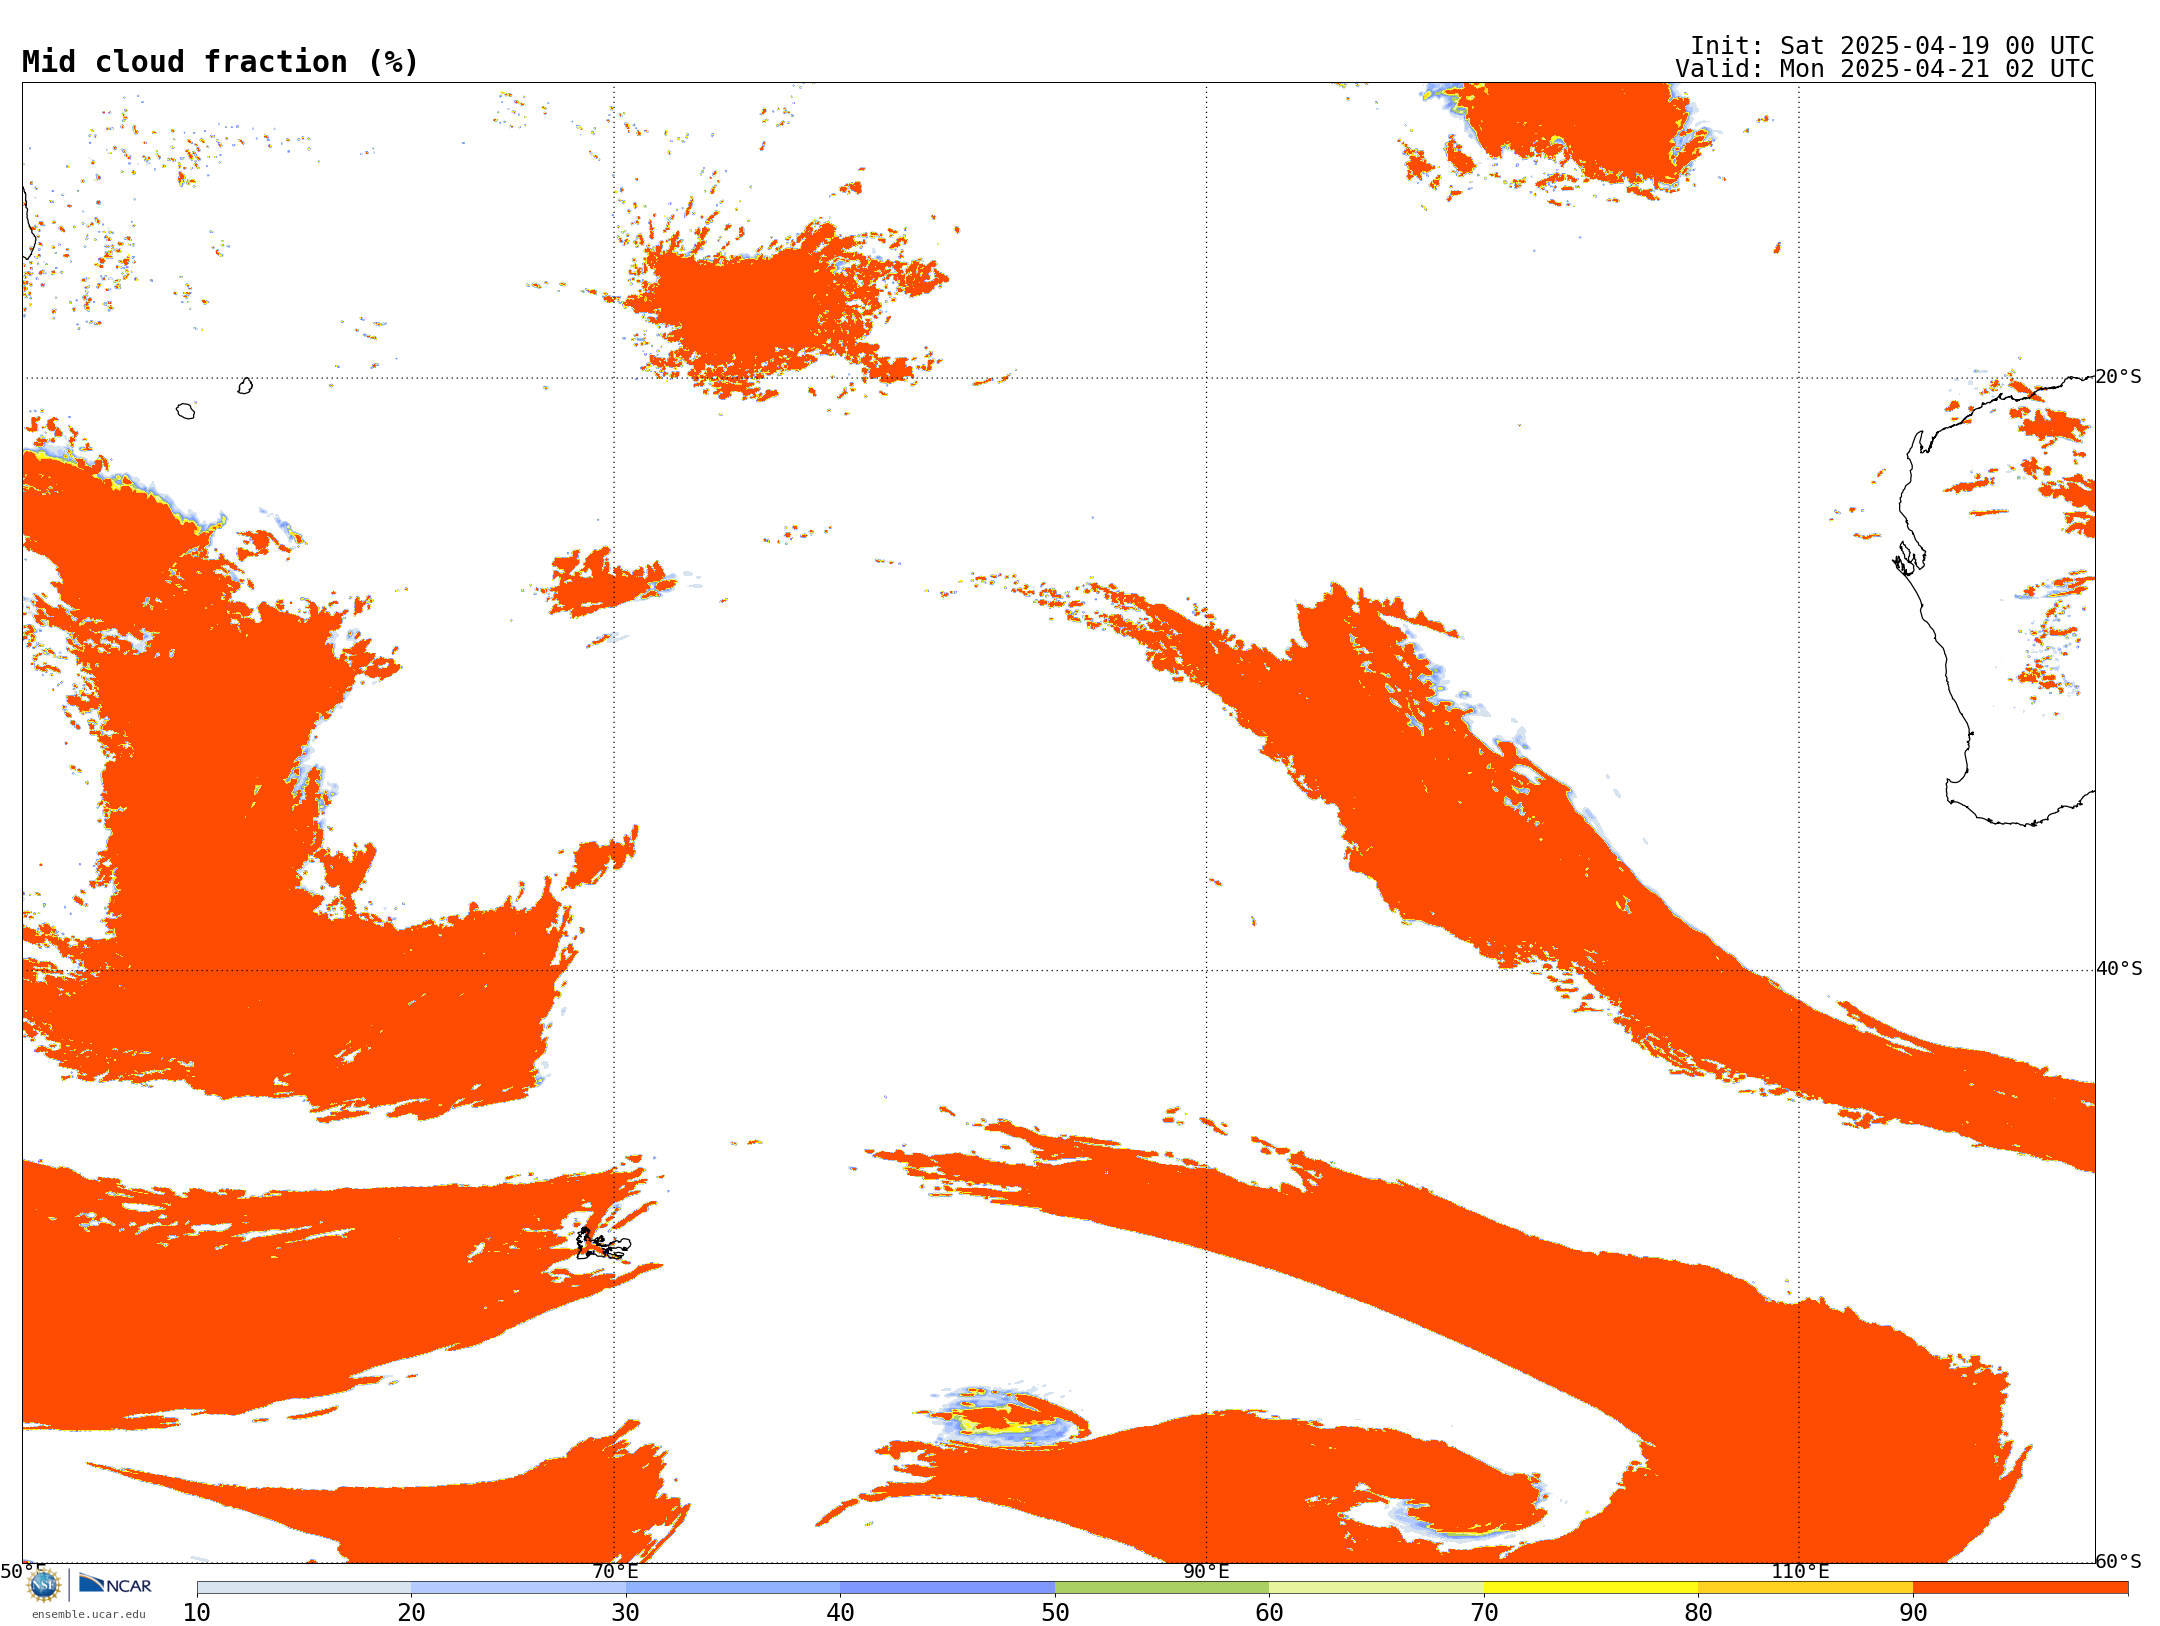Click the Mauritius island outline near 20°S
Image resolution: width=2160 pixels, height=1626 pixels.
pyautogui.click(x=245, y=386)
